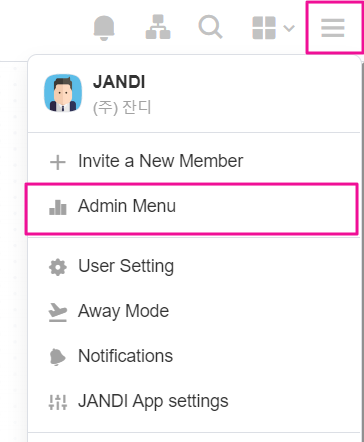Click the airplane Away Mode icon
This screenshot has width=364, height=442.
click(x=58, y=312)
